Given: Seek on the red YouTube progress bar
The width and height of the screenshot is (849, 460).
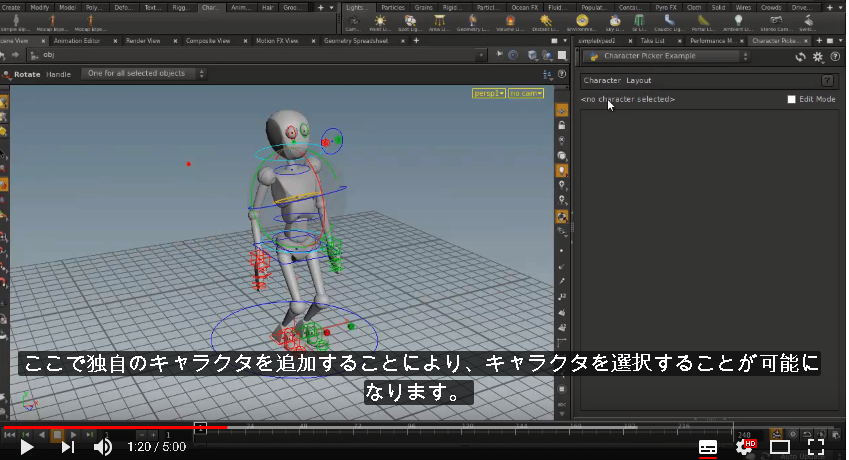Looking at the screenshot, I should 115,428.
